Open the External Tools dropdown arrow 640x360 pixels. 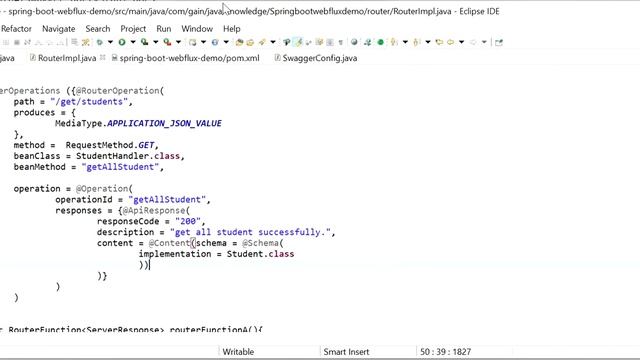pyautogui.click(x=178, y=42)
